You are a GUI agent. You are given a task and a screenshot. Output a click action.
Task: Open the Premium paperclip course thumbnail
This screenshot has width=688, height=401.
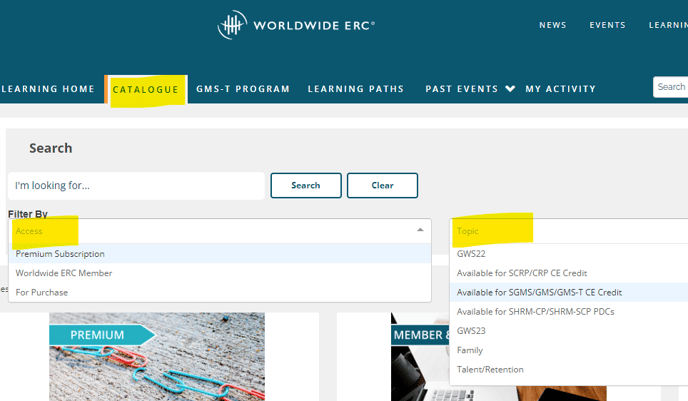[x=157, y=358]
